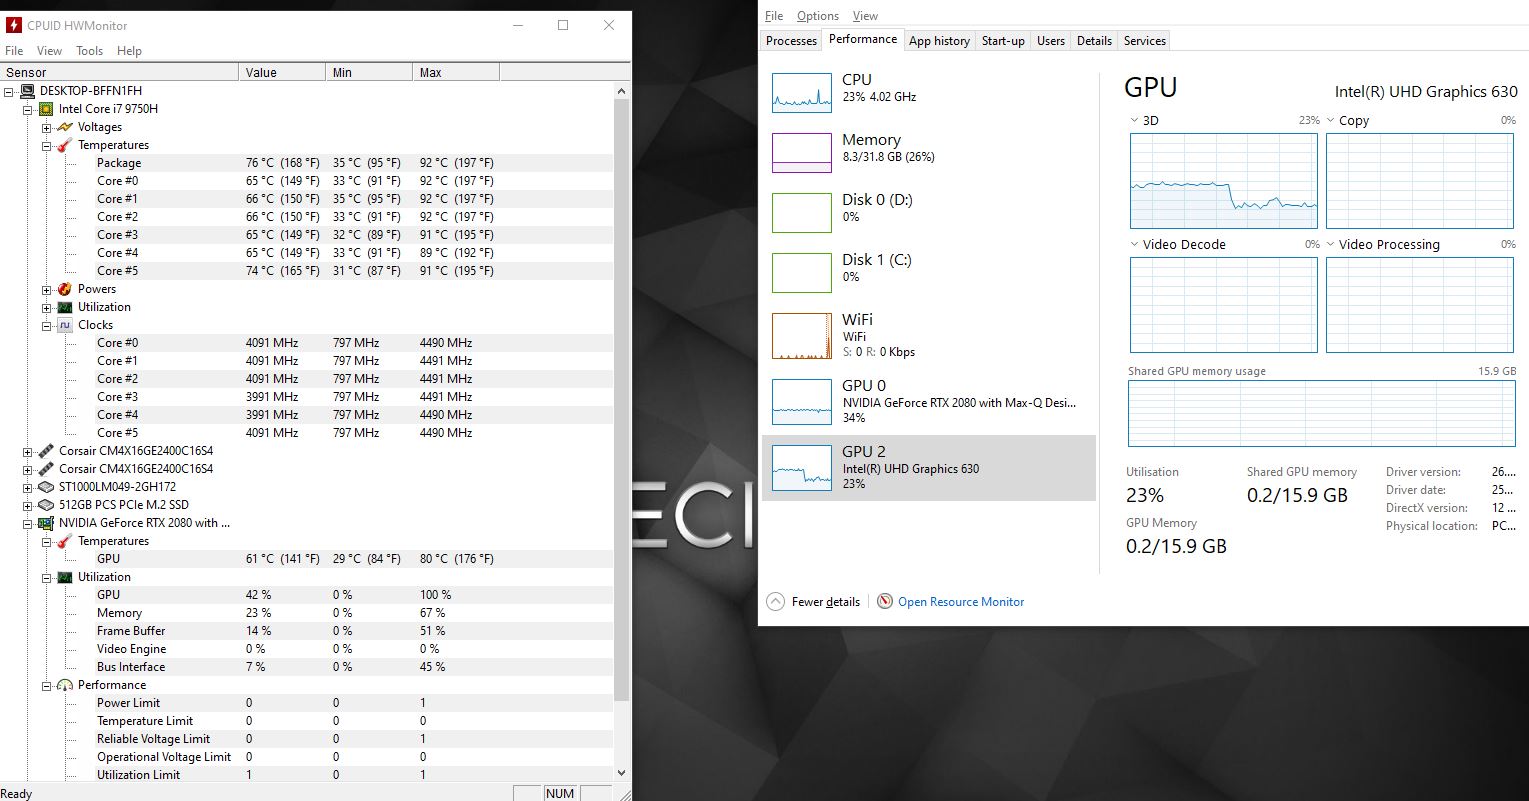Image resolution: width=1529 pixels, height=801 pixels.
Task: Select GPU 2 Intel UHD Graphics 630 entry
Action: (x=929, y=468)
